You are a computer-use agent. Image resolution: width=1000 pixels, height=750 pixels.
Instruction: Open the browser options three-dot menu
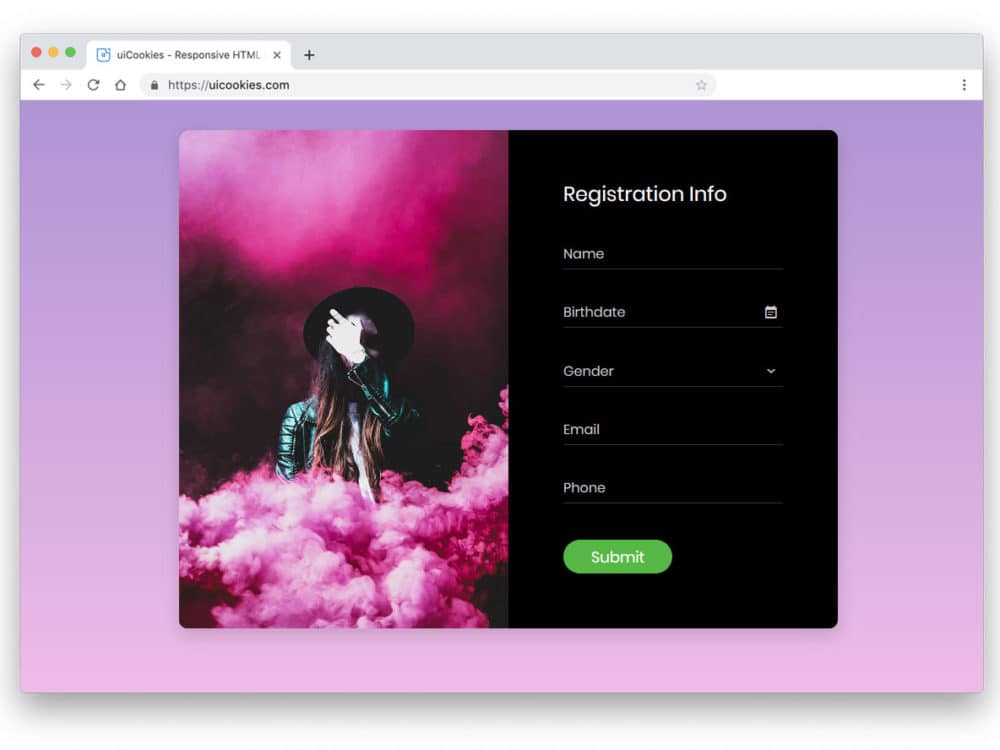963,85
